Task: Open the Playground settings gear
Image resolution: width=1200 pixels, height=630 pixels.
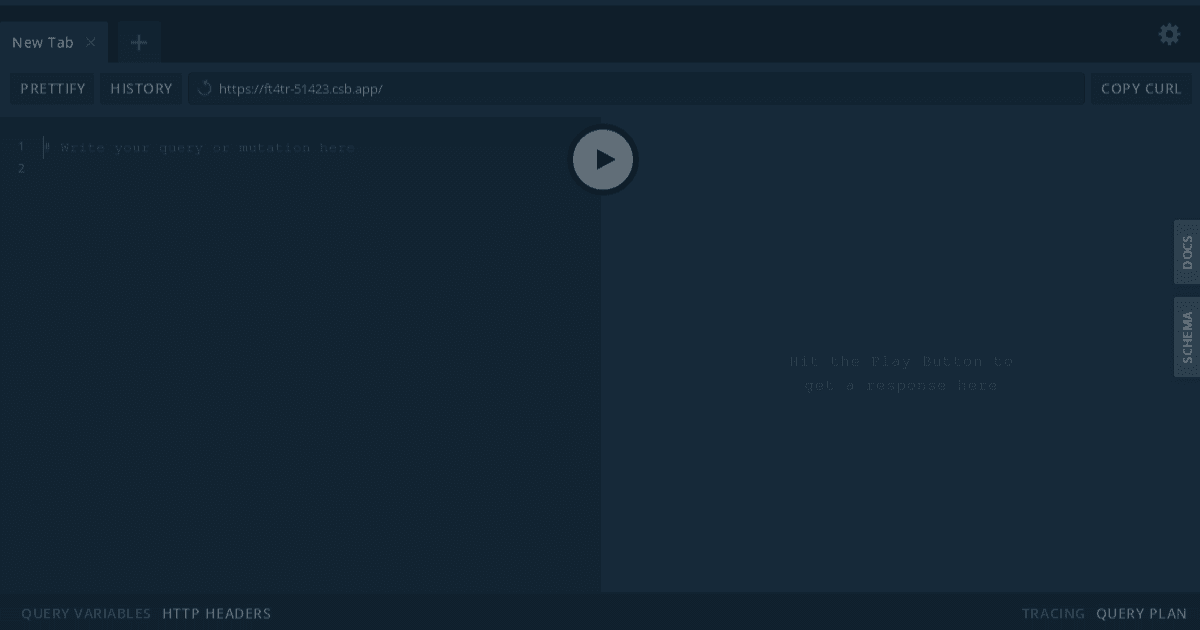Action: coord(1168,34)
